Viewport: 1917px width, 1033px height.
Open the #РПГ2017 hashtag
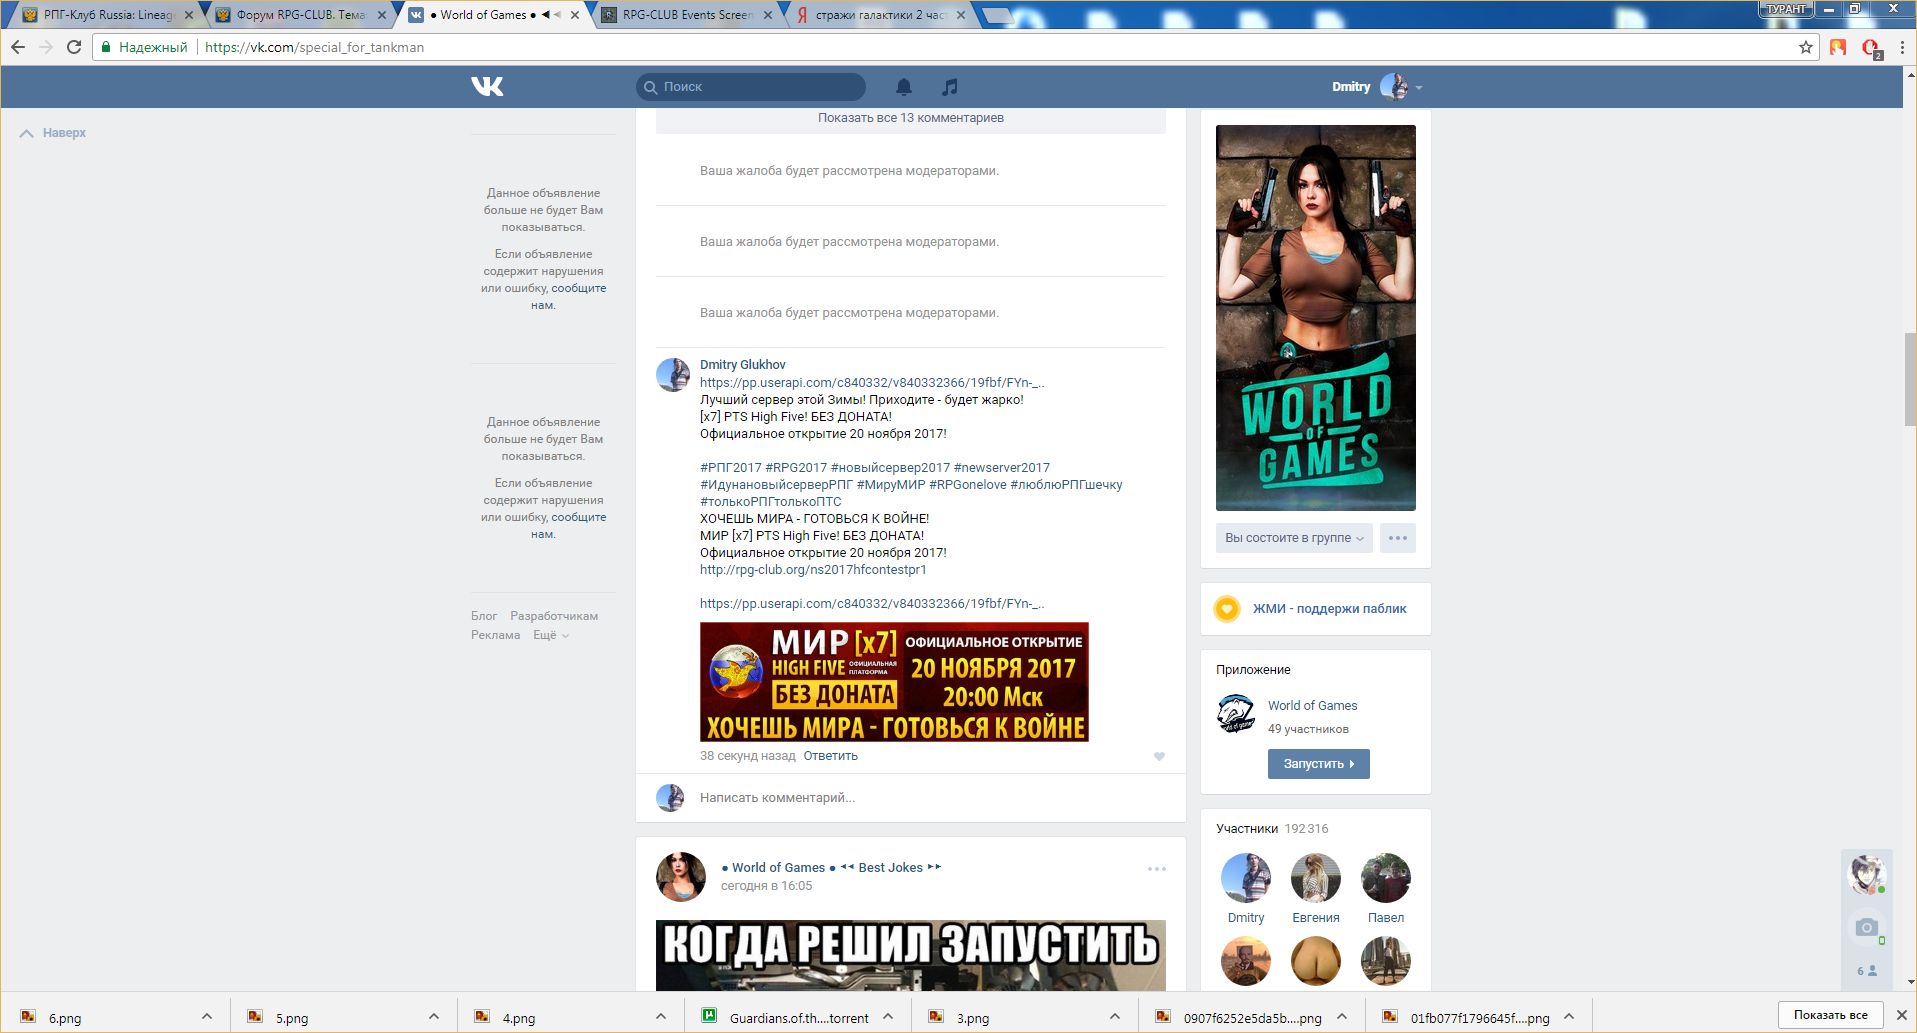pos(731,468)
